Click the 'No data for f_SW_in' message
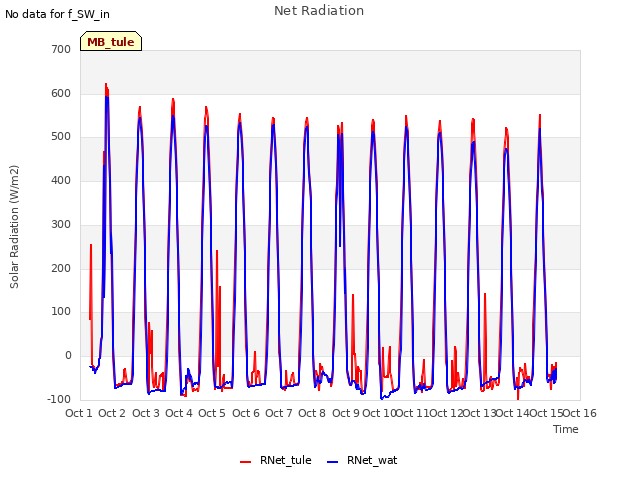The image size is (640, 480). (57, 14)
